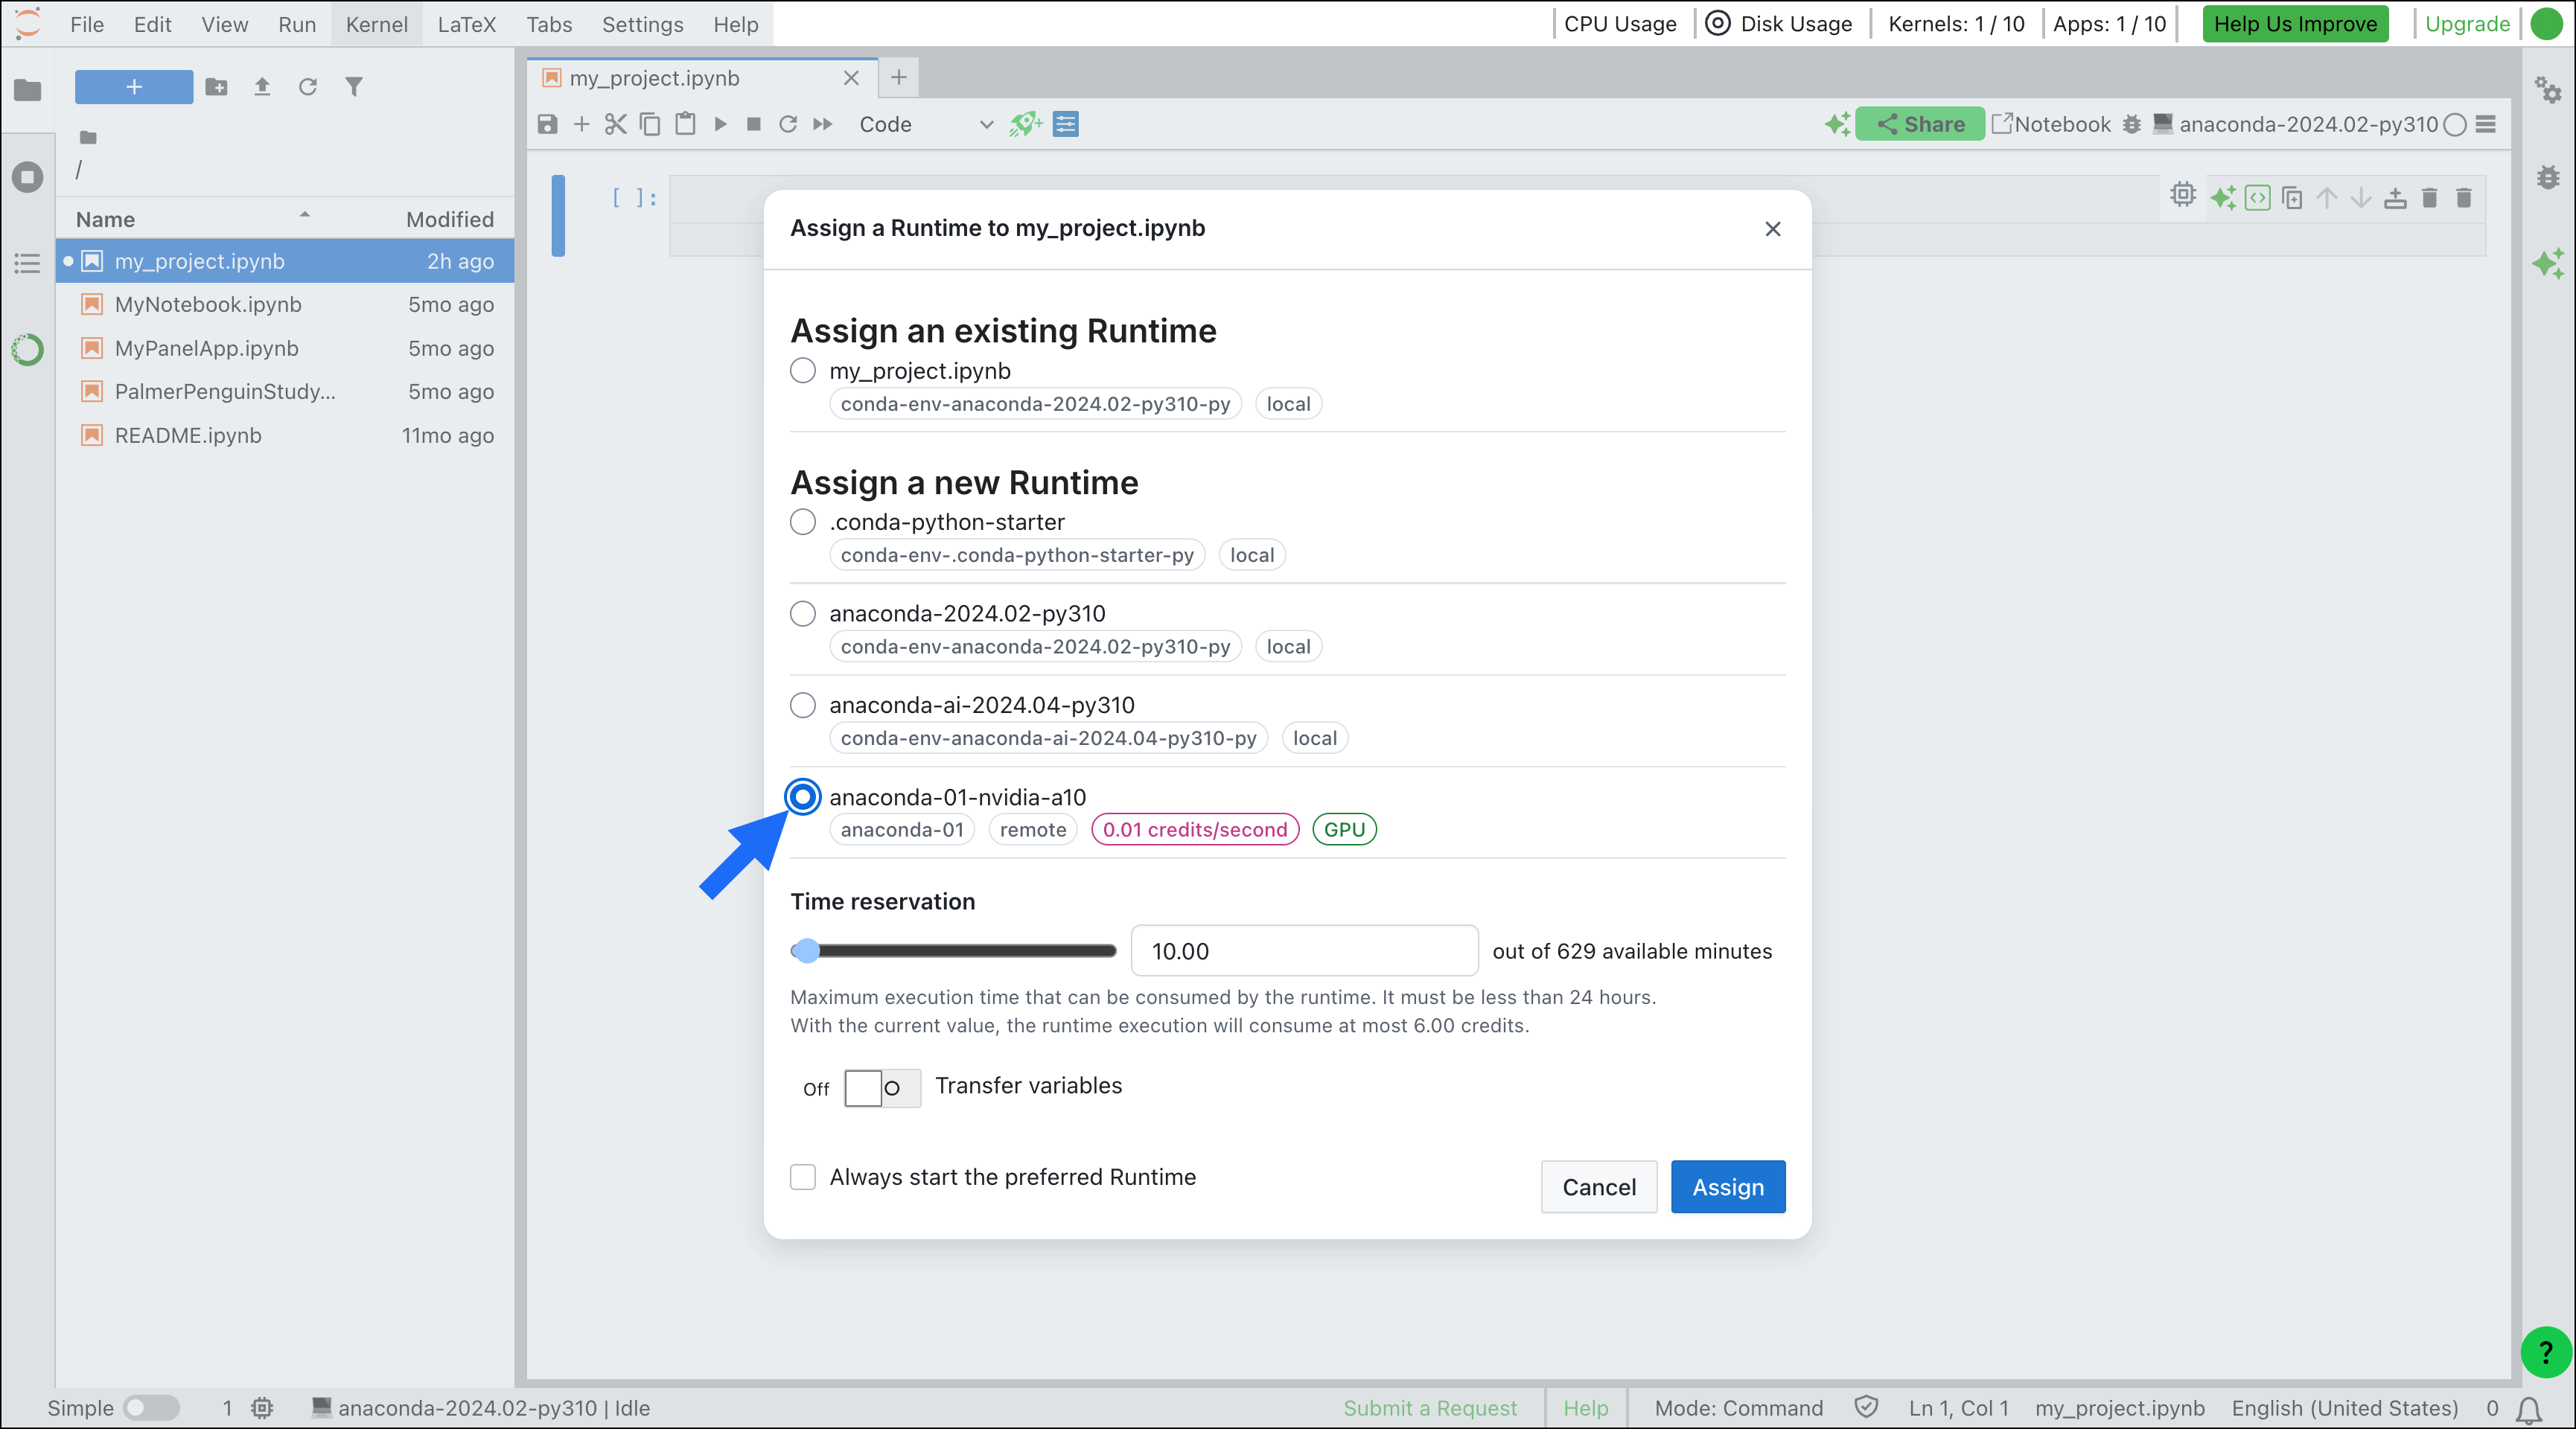Click the Time reservation slider handle

pyautogui.click(x=806, y=951)
